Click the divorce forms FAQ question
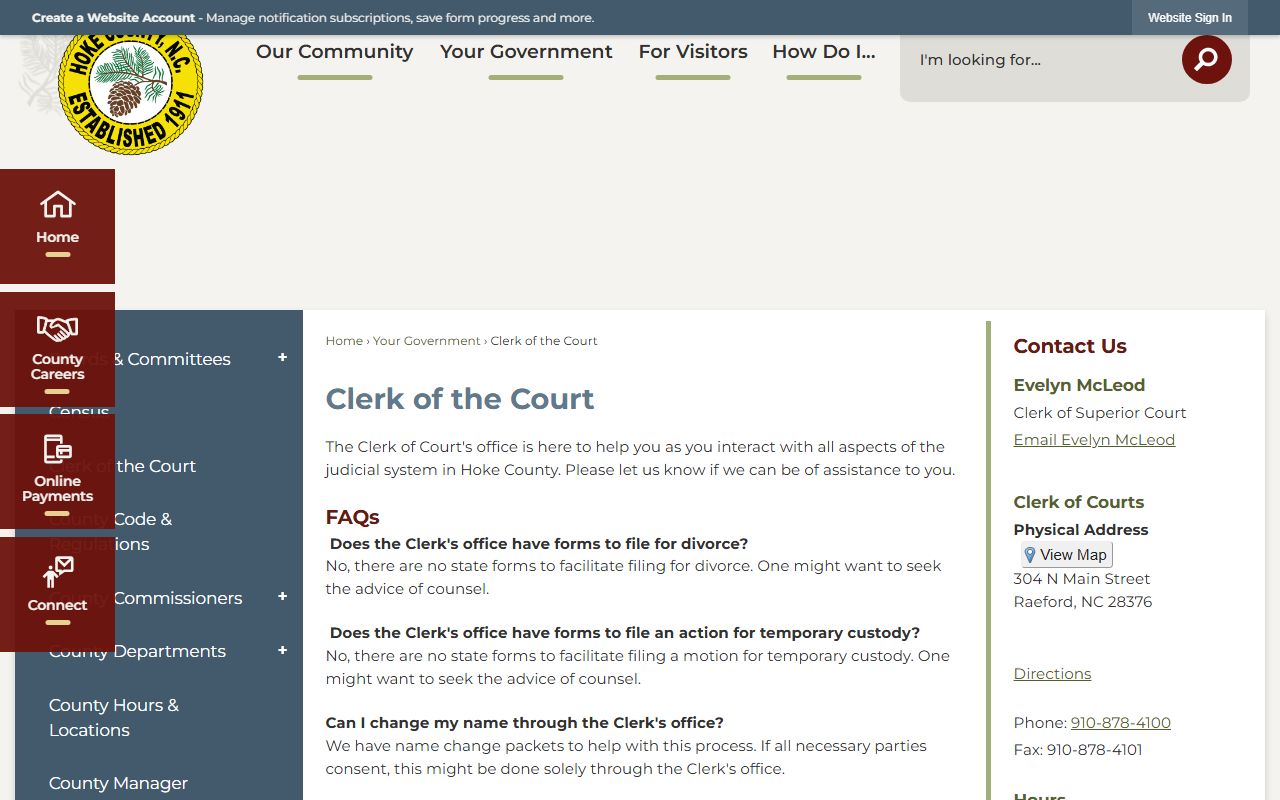This screenshot has width=1280, height=800. coord(539,544)
